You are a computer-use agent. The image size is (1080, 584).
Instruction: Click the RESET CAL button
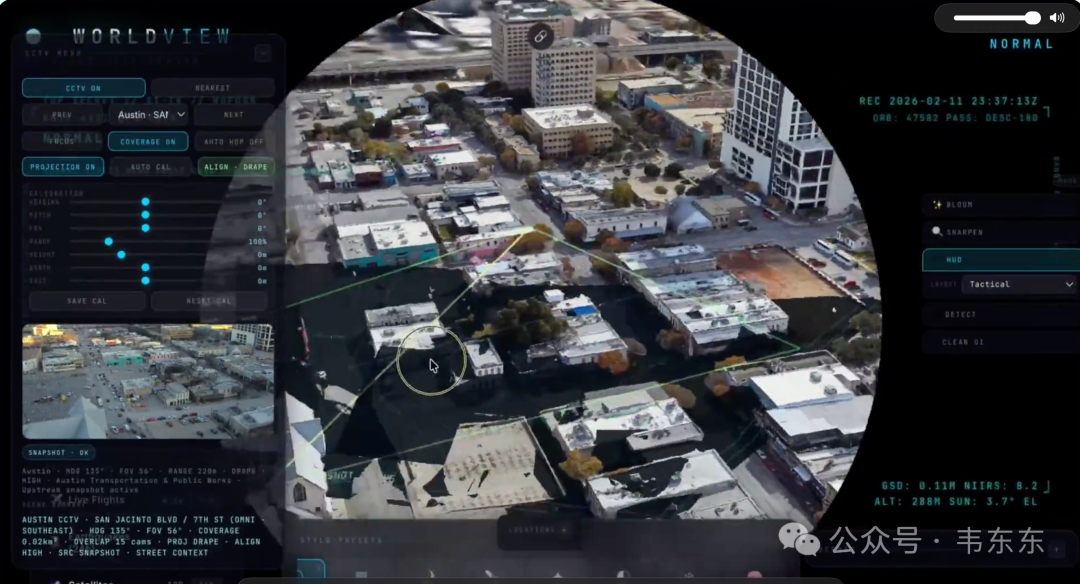[209, 301]
